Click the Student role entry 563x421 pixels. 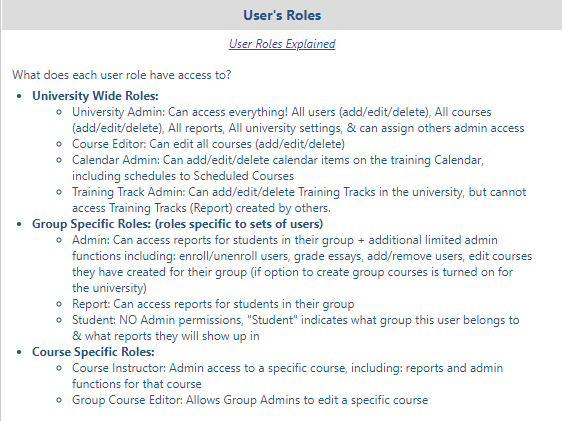pos(296,328)
